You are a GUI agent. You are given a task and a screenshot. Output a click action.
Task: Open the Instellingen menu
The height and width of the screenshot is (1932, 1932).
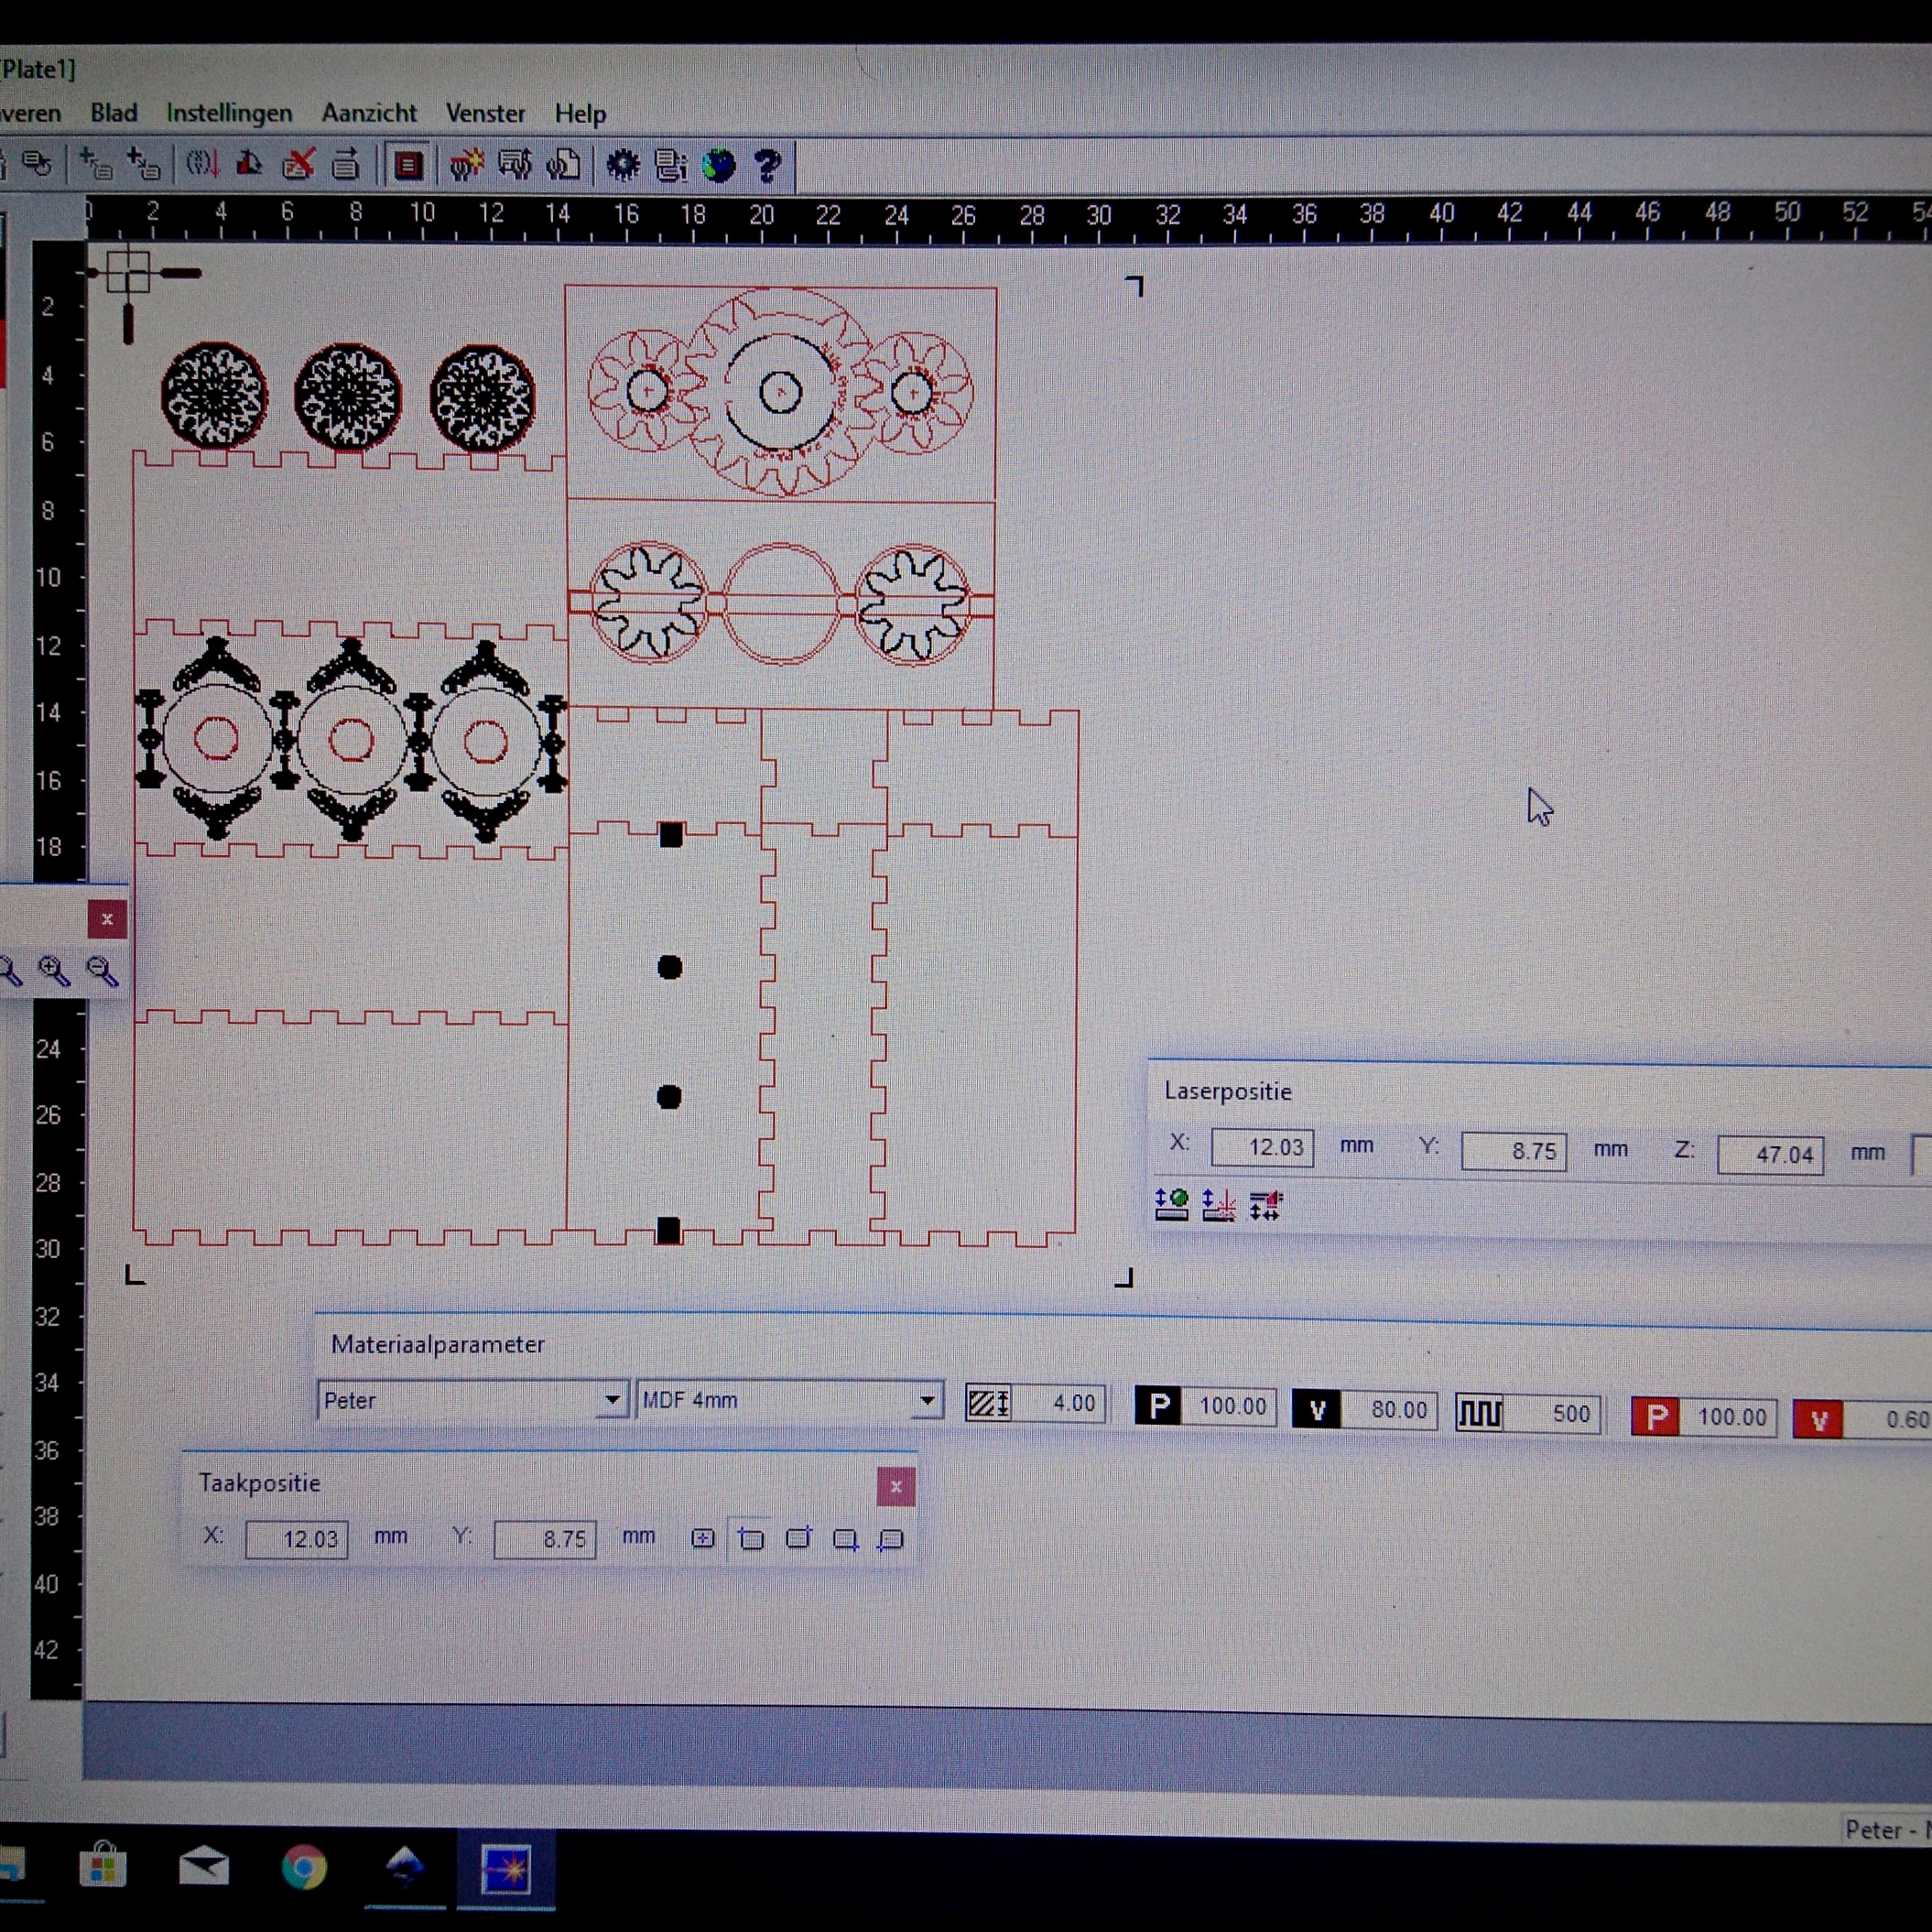(229, 113)
